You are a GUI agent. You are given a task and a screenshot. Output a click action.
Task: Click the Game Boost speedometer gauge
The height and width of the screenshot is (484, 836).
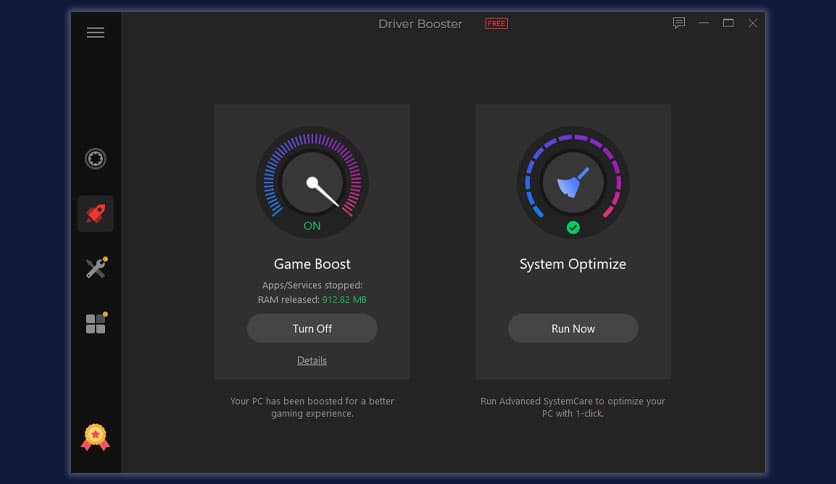pyautogui.click(x=312, y=182)
